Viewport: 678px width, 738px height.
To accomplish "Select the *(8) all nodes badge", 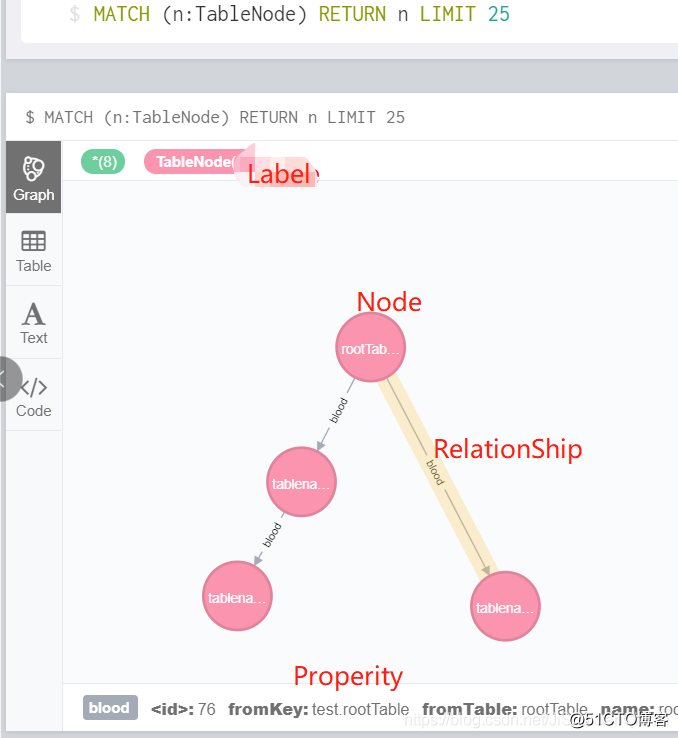I will click(x=103, y=162).
